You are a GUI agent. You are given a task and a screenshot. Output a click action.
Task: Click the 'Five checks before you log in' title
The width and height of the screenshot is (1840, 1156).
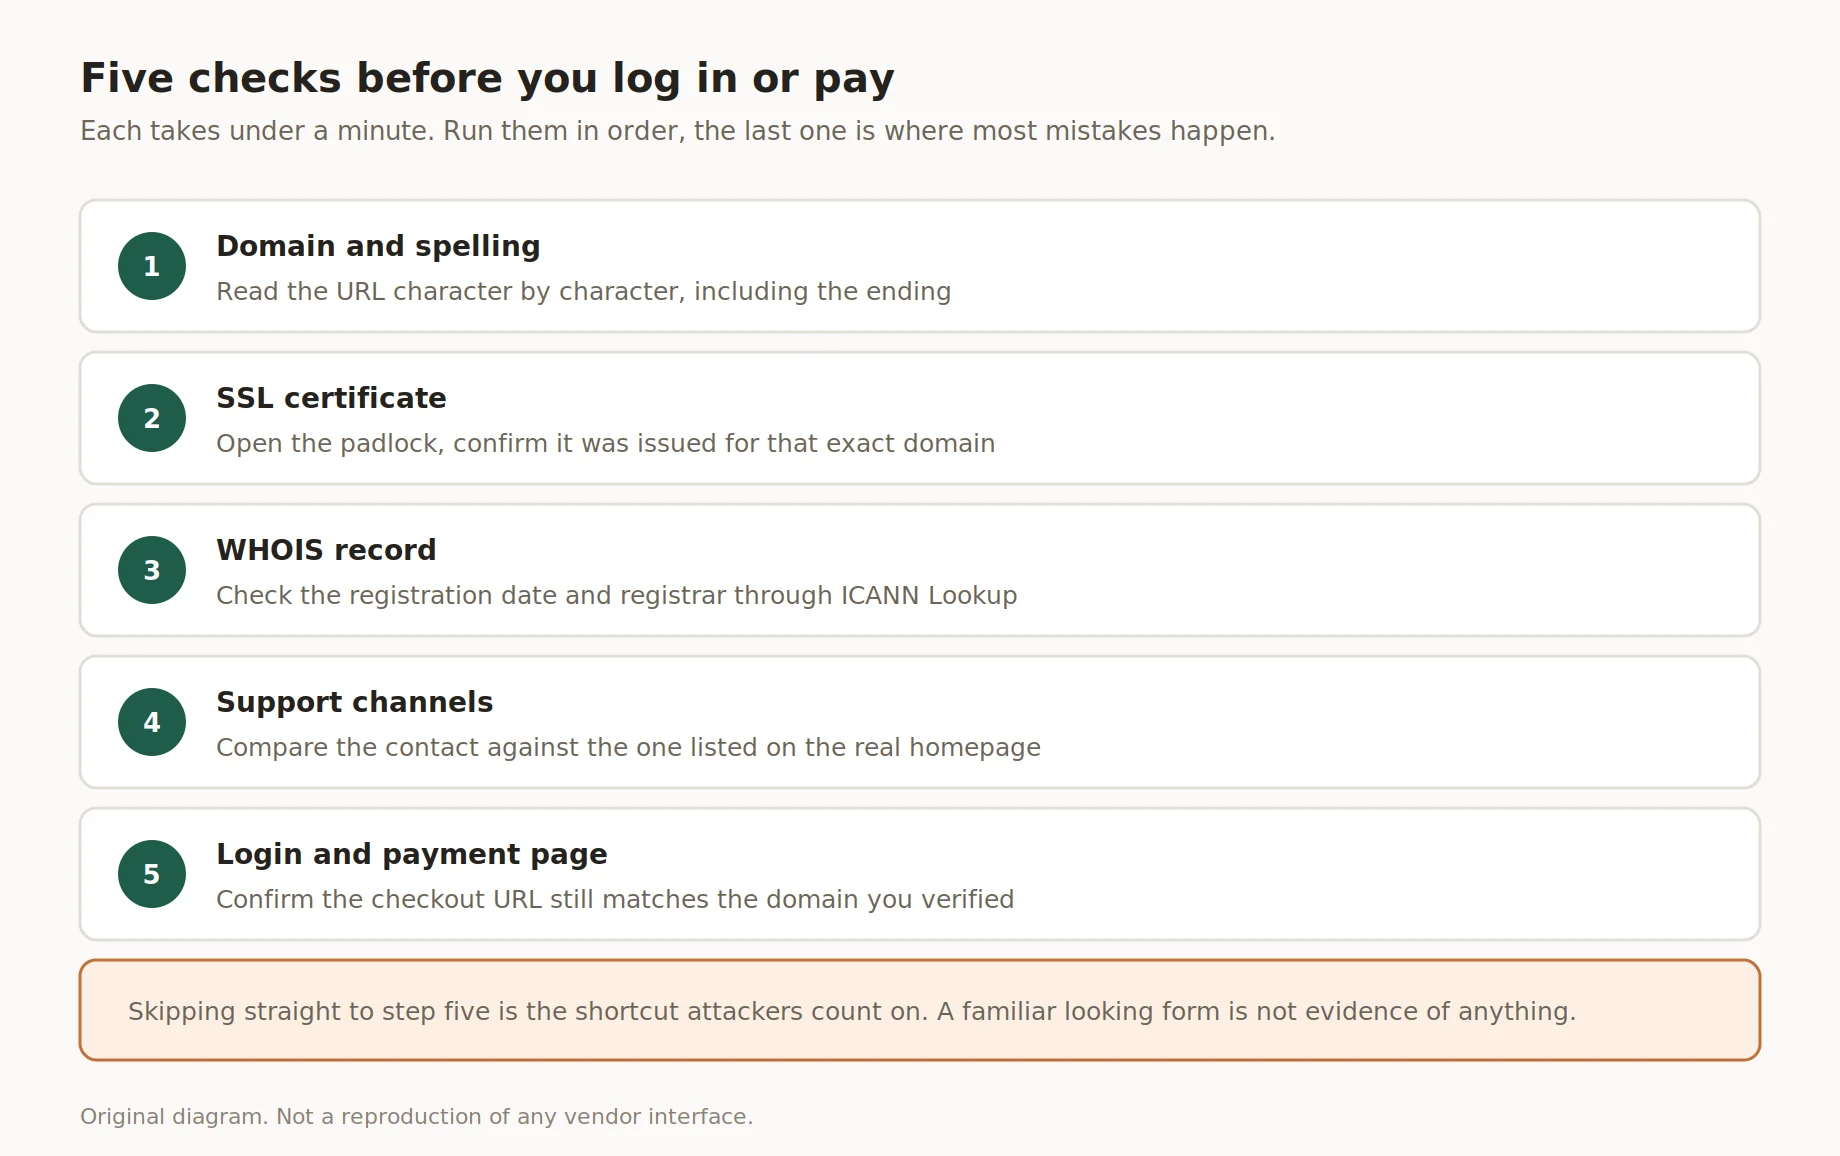487,78
